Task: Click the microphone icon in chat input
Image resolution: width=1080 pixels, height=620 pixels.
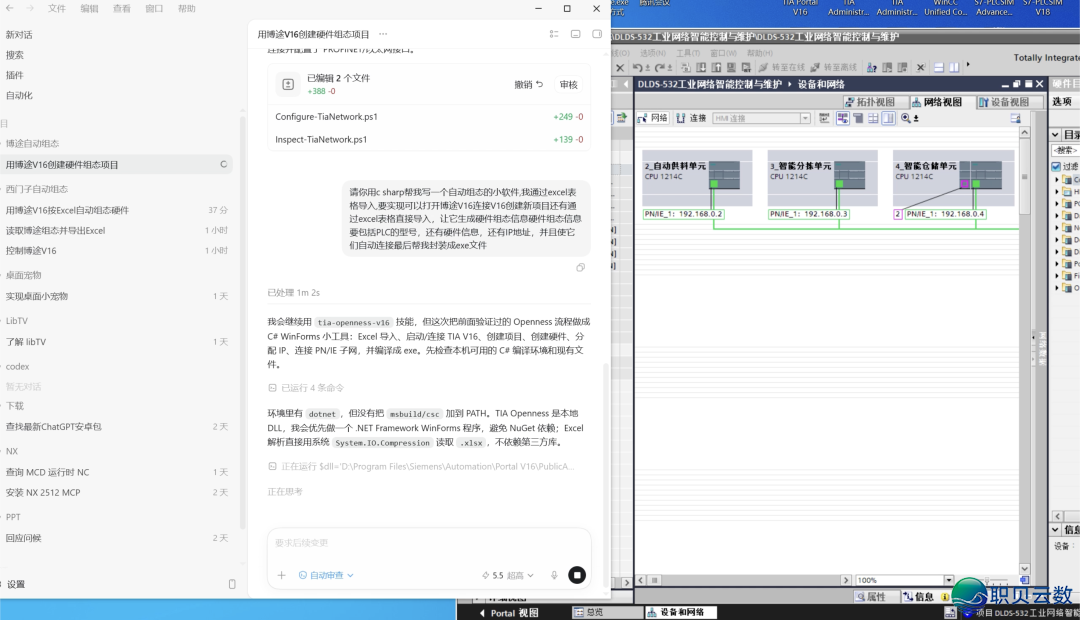Action: click(x=554, y=575)
